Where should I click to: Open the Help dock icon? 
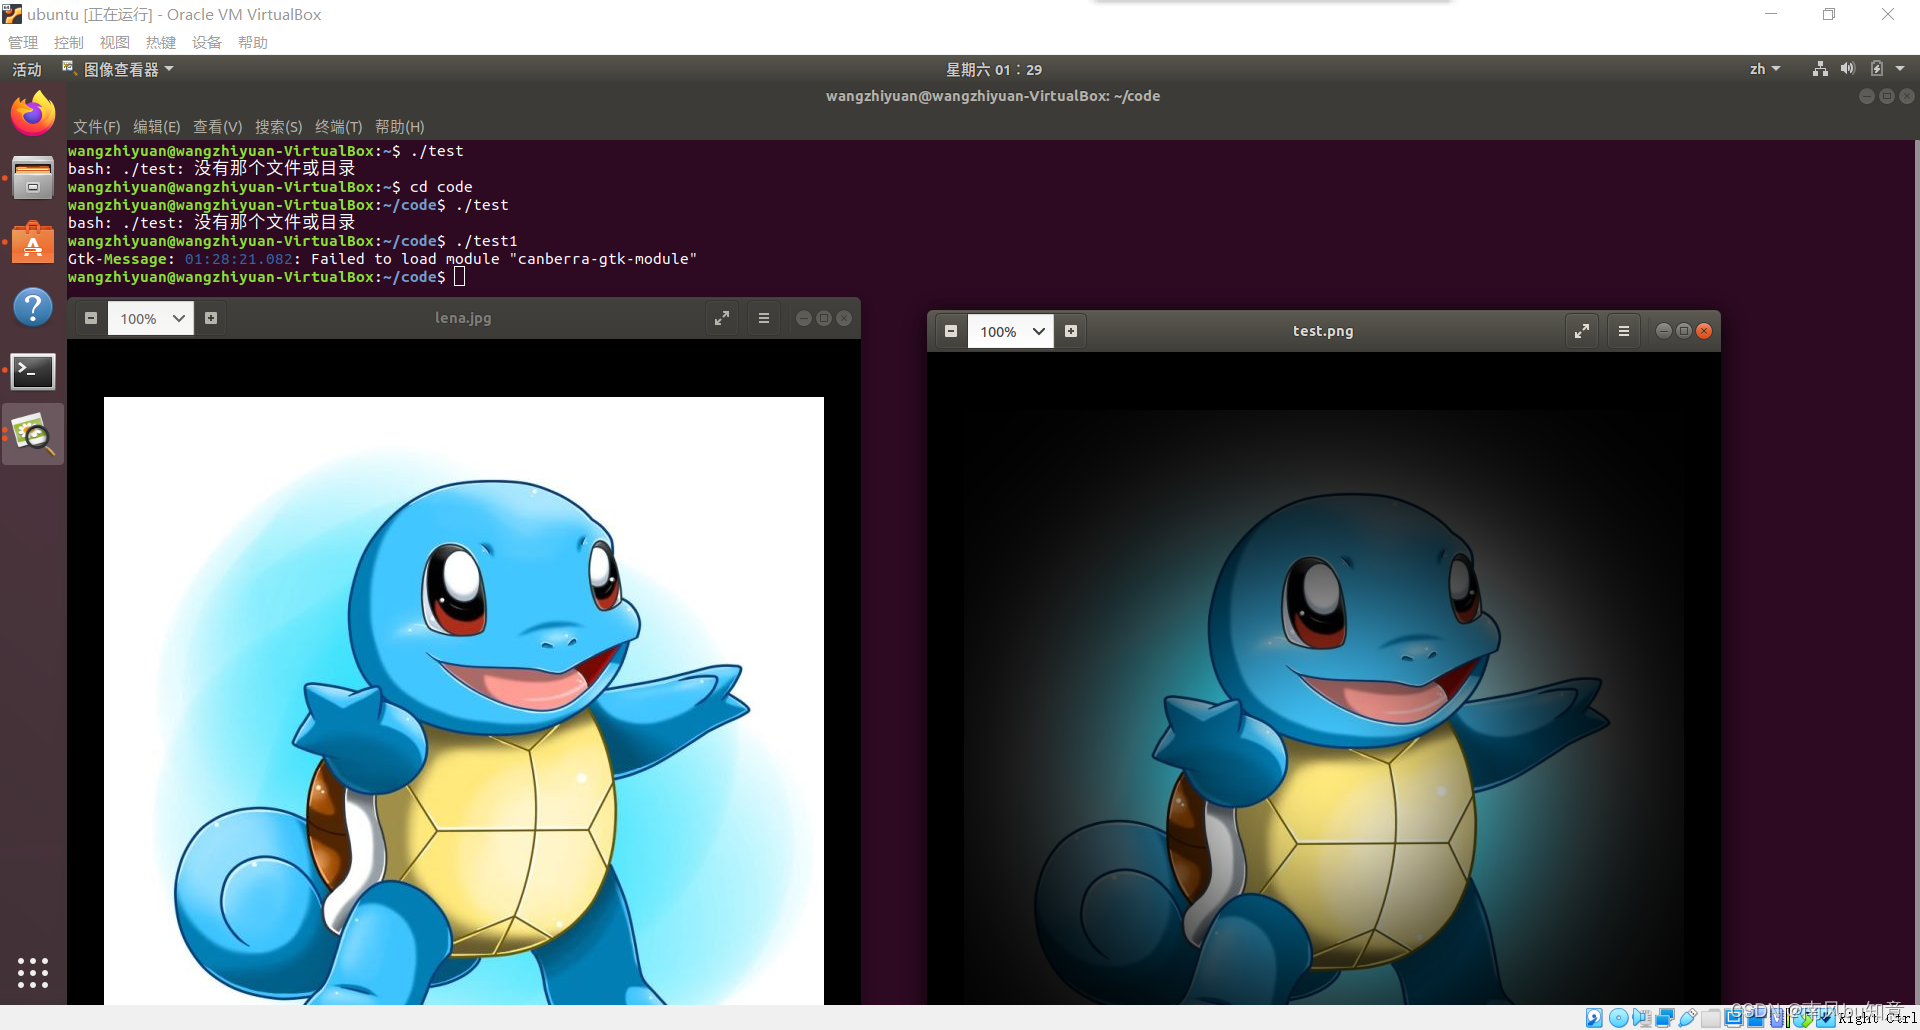[33, 307]
